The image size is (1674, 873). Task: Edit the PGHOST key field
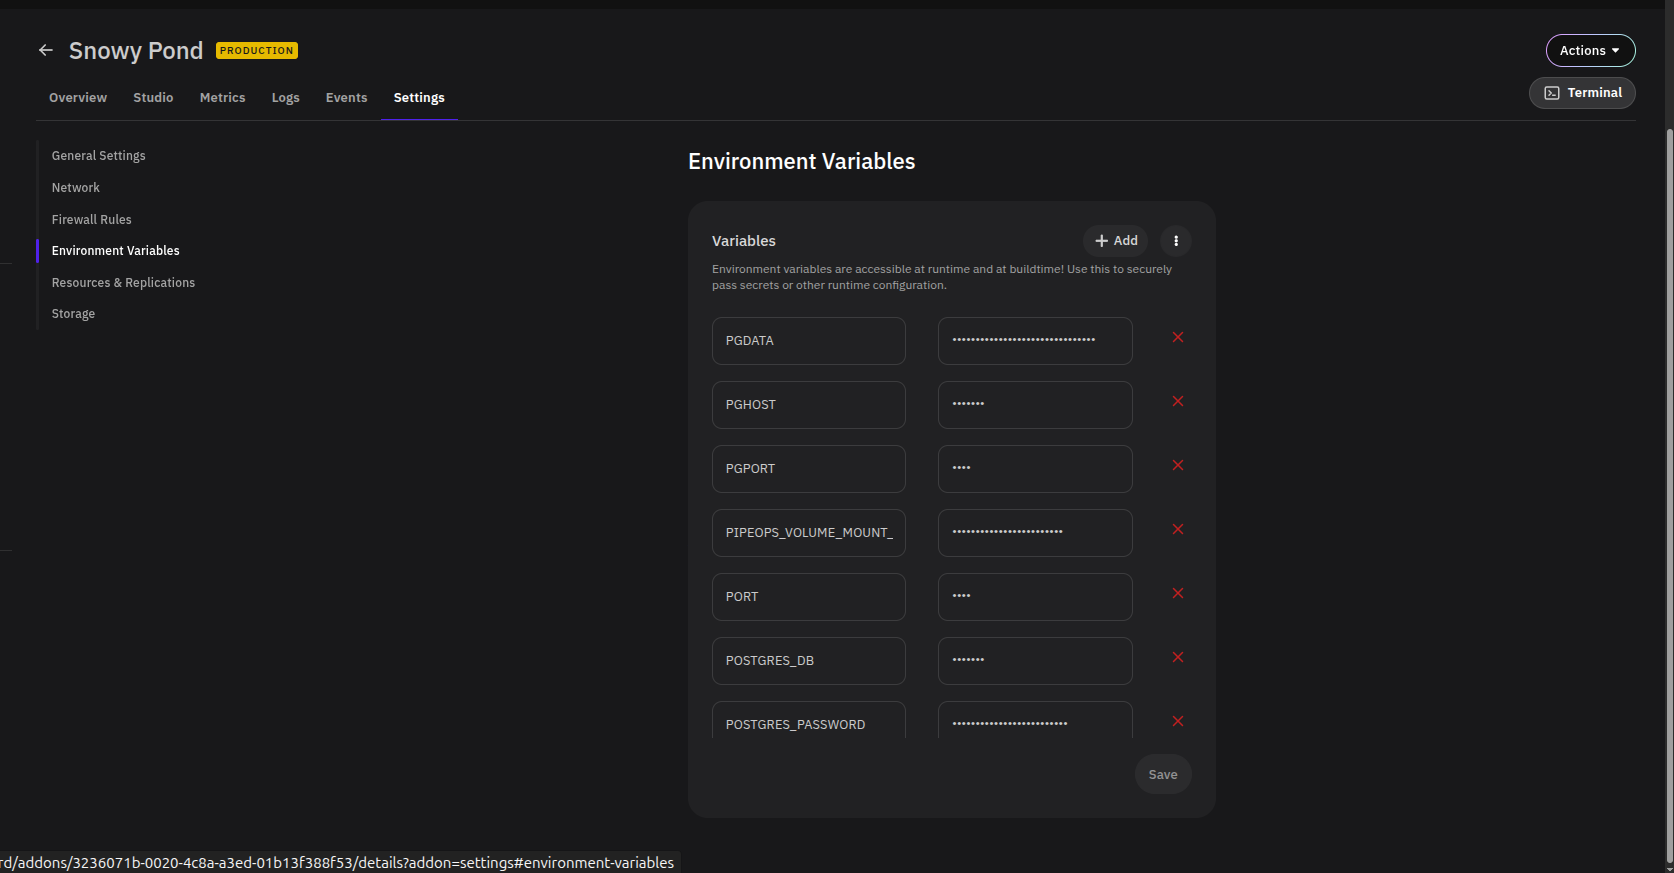coord(809,405)
